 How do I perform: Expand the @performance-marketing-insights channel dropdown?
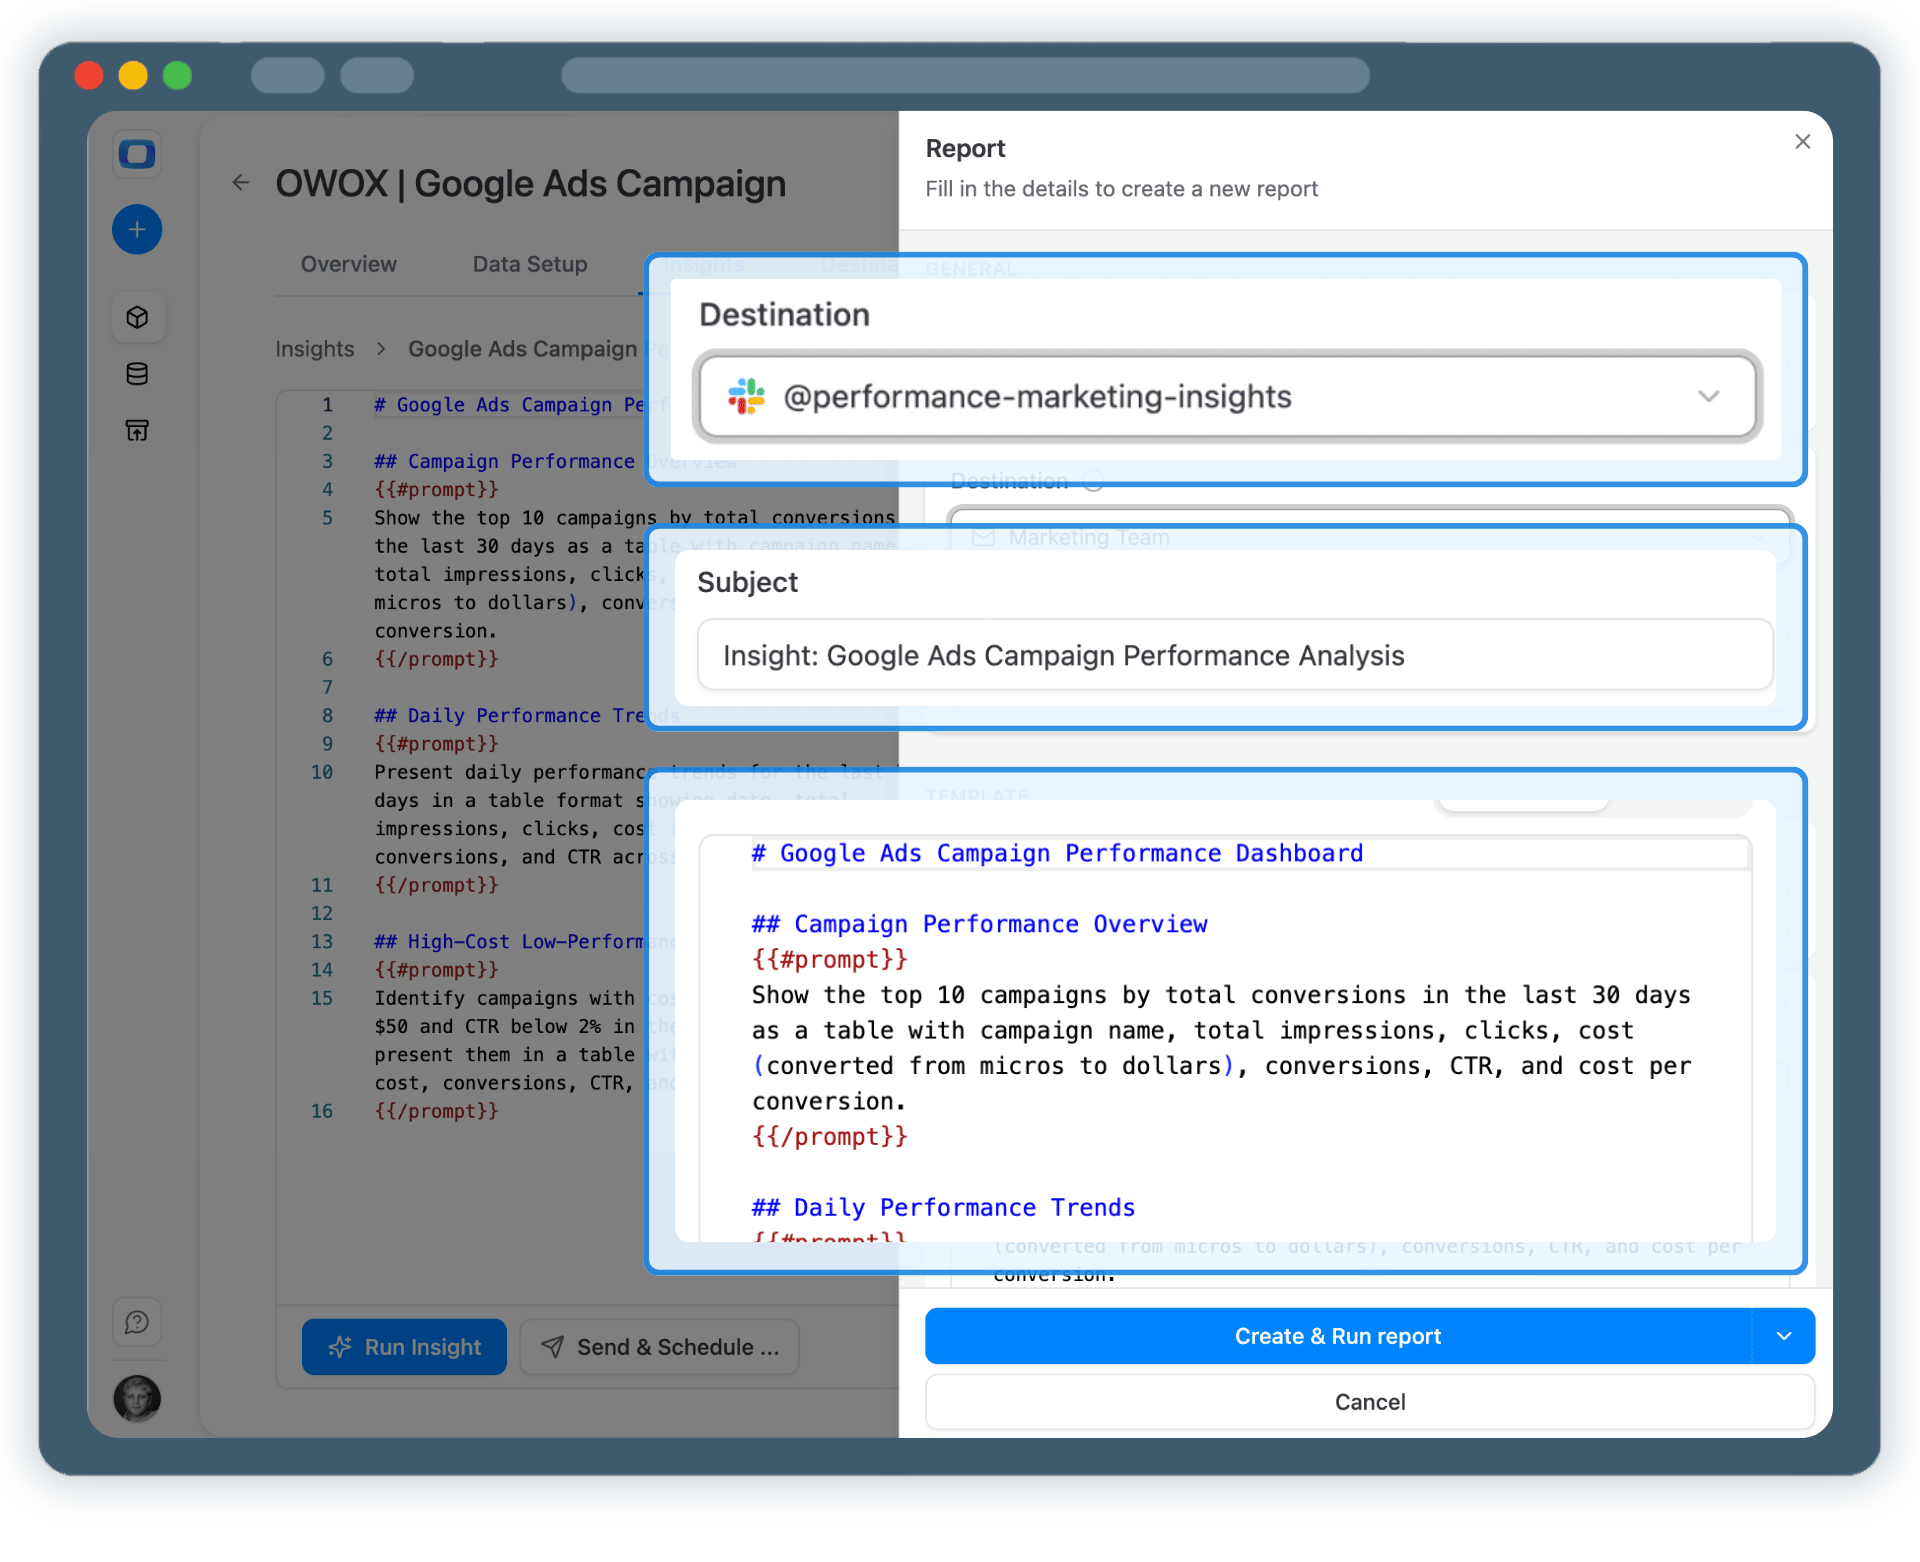pos(1707,396)
